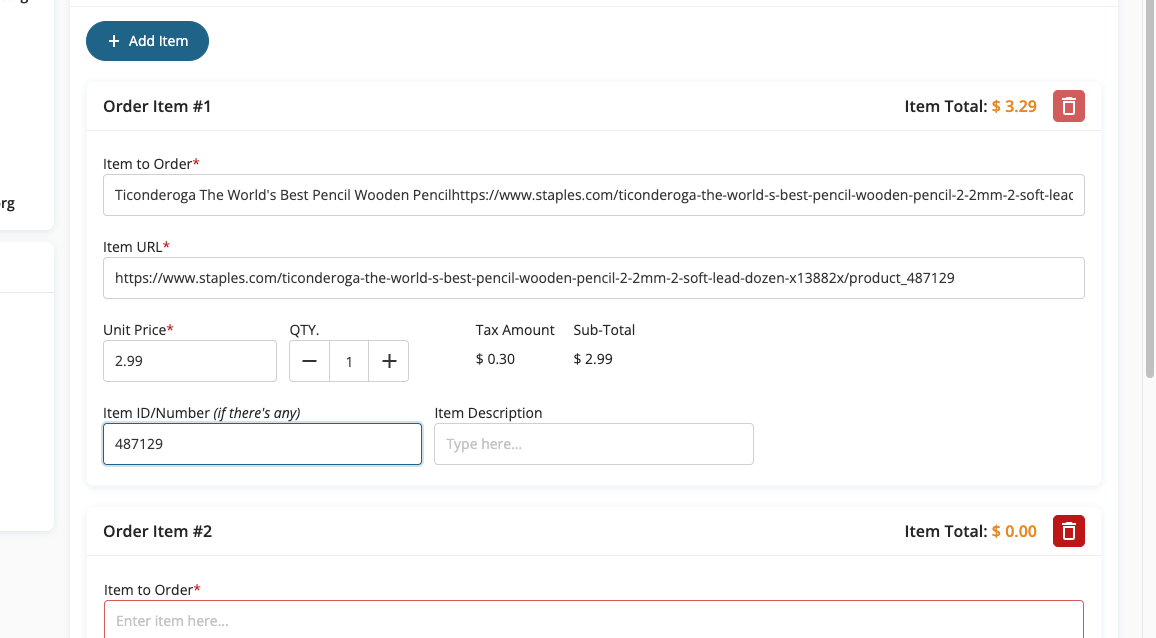Click the Sub-Total value $ 2.99
1156x638 pixels.
593,359
